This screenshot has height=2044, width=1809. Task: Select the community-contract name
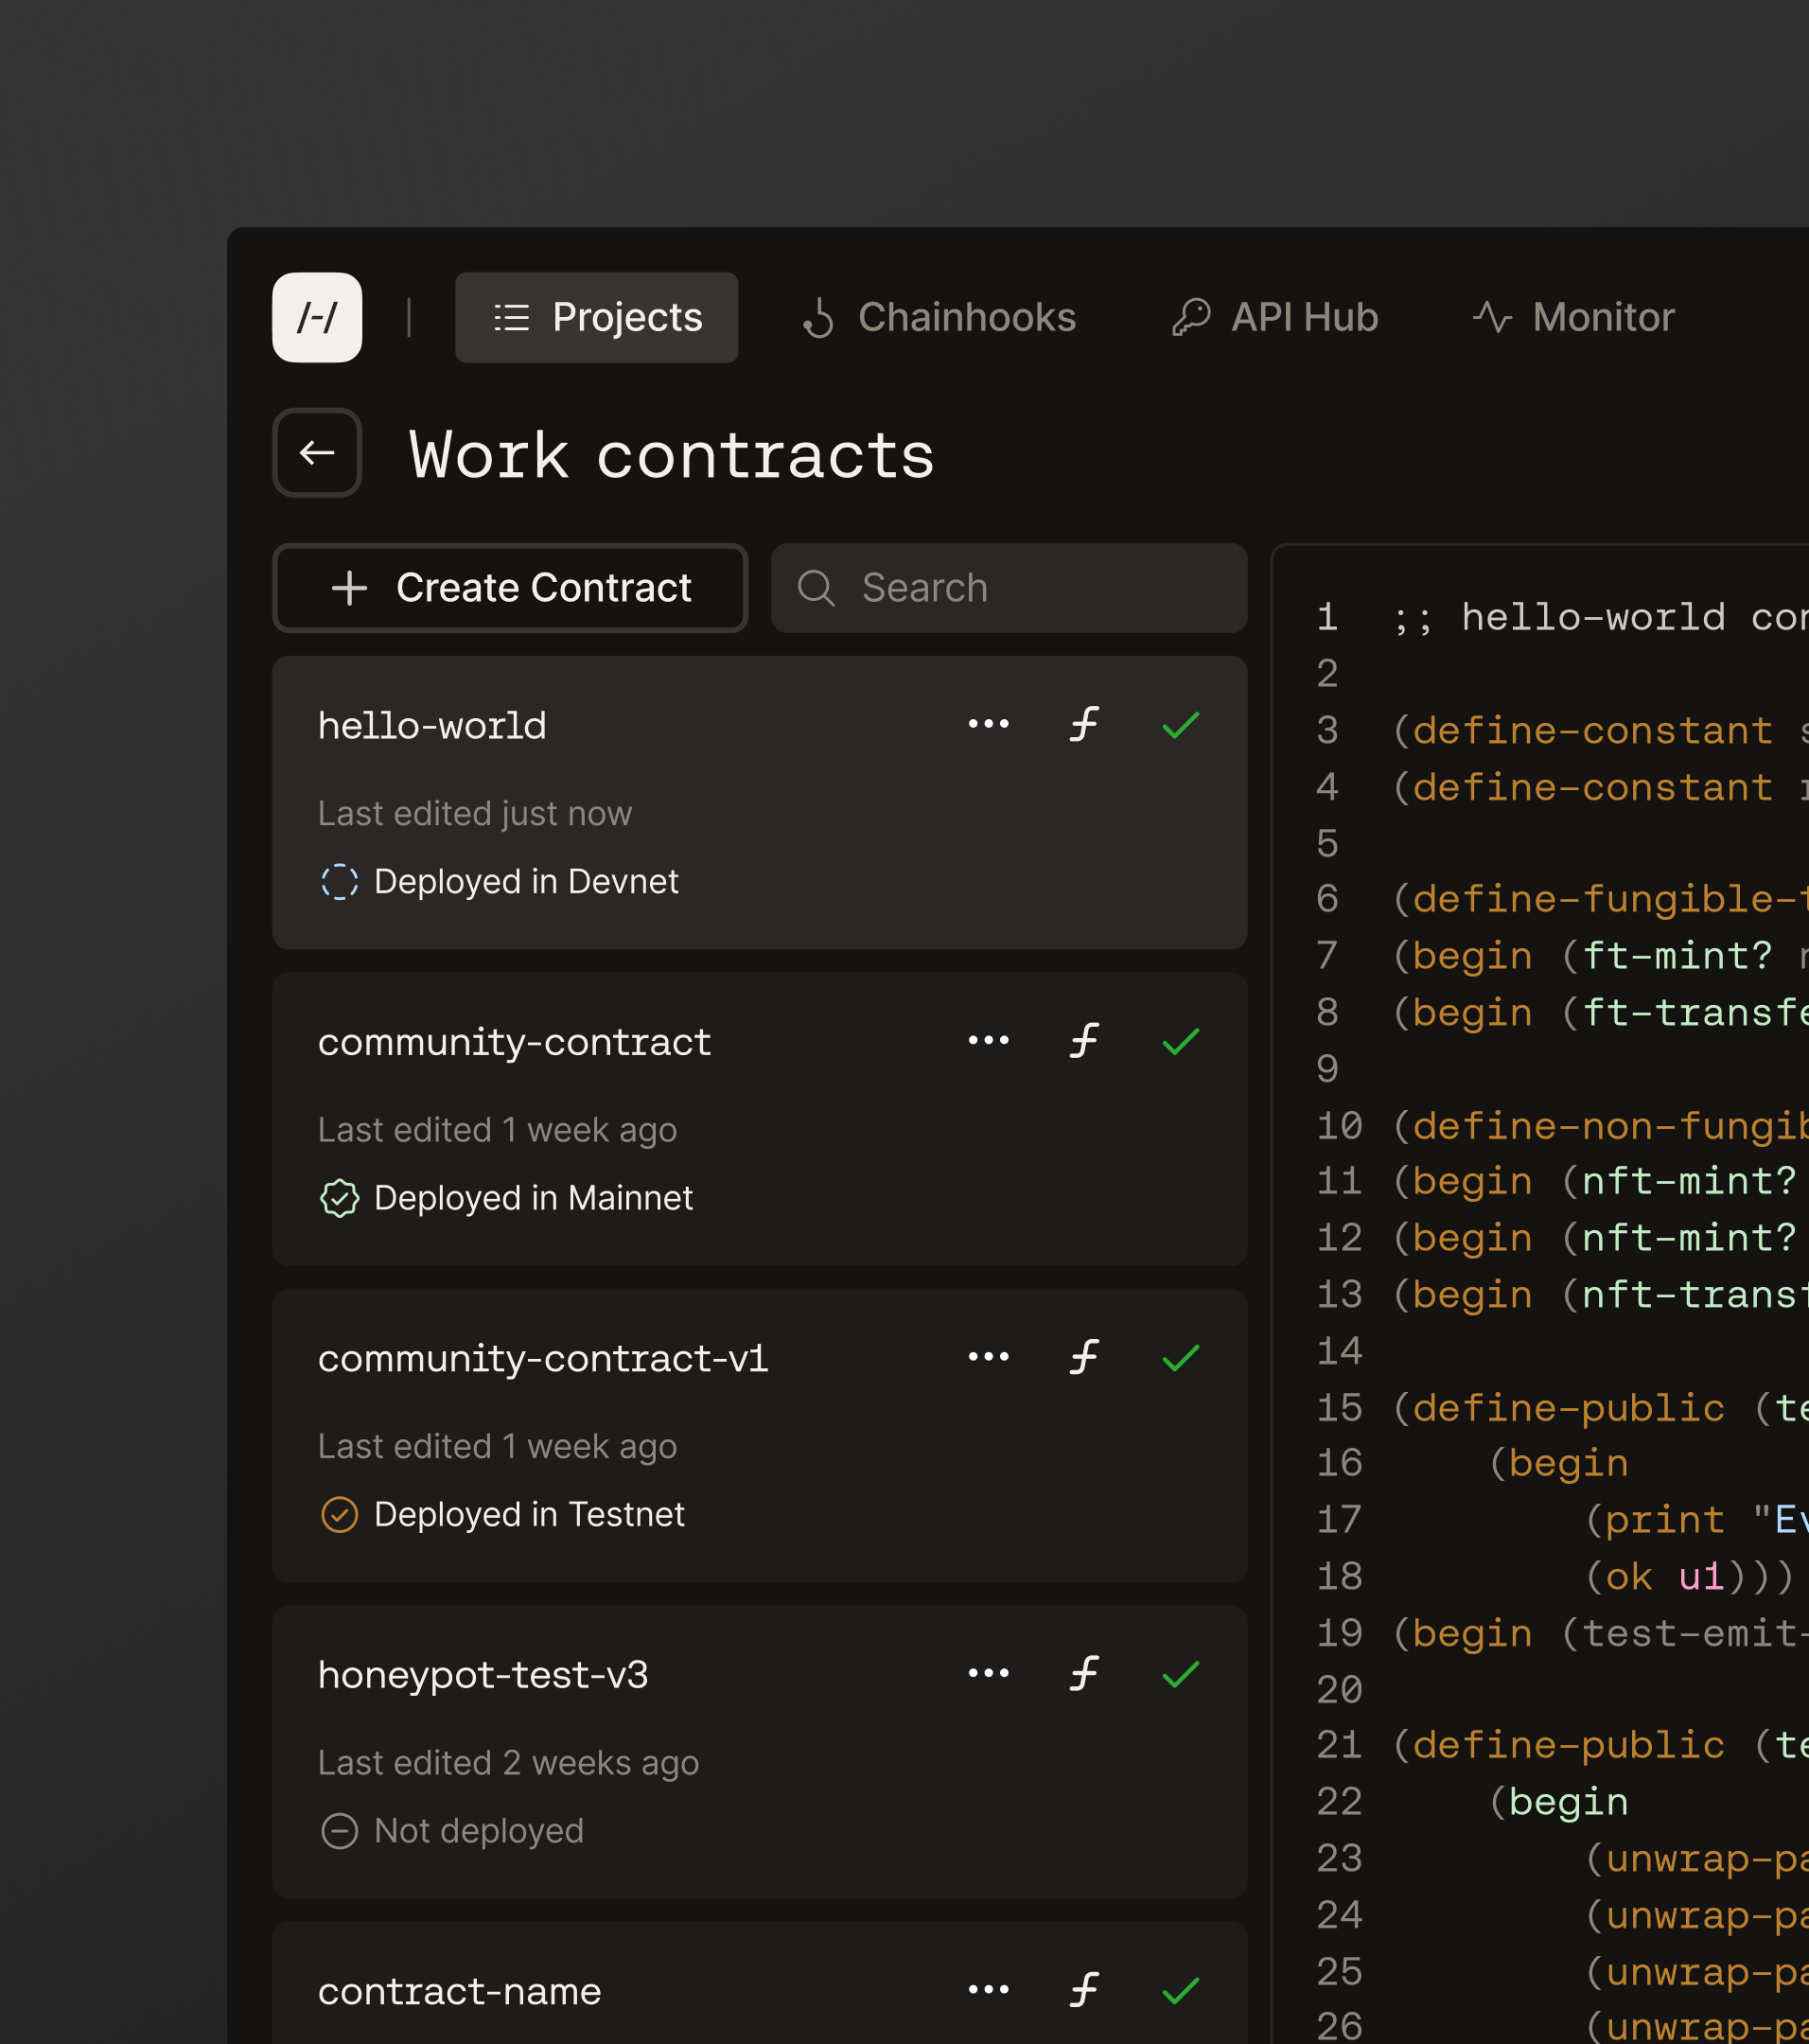pyautogui.click(x=514, y=1042)
